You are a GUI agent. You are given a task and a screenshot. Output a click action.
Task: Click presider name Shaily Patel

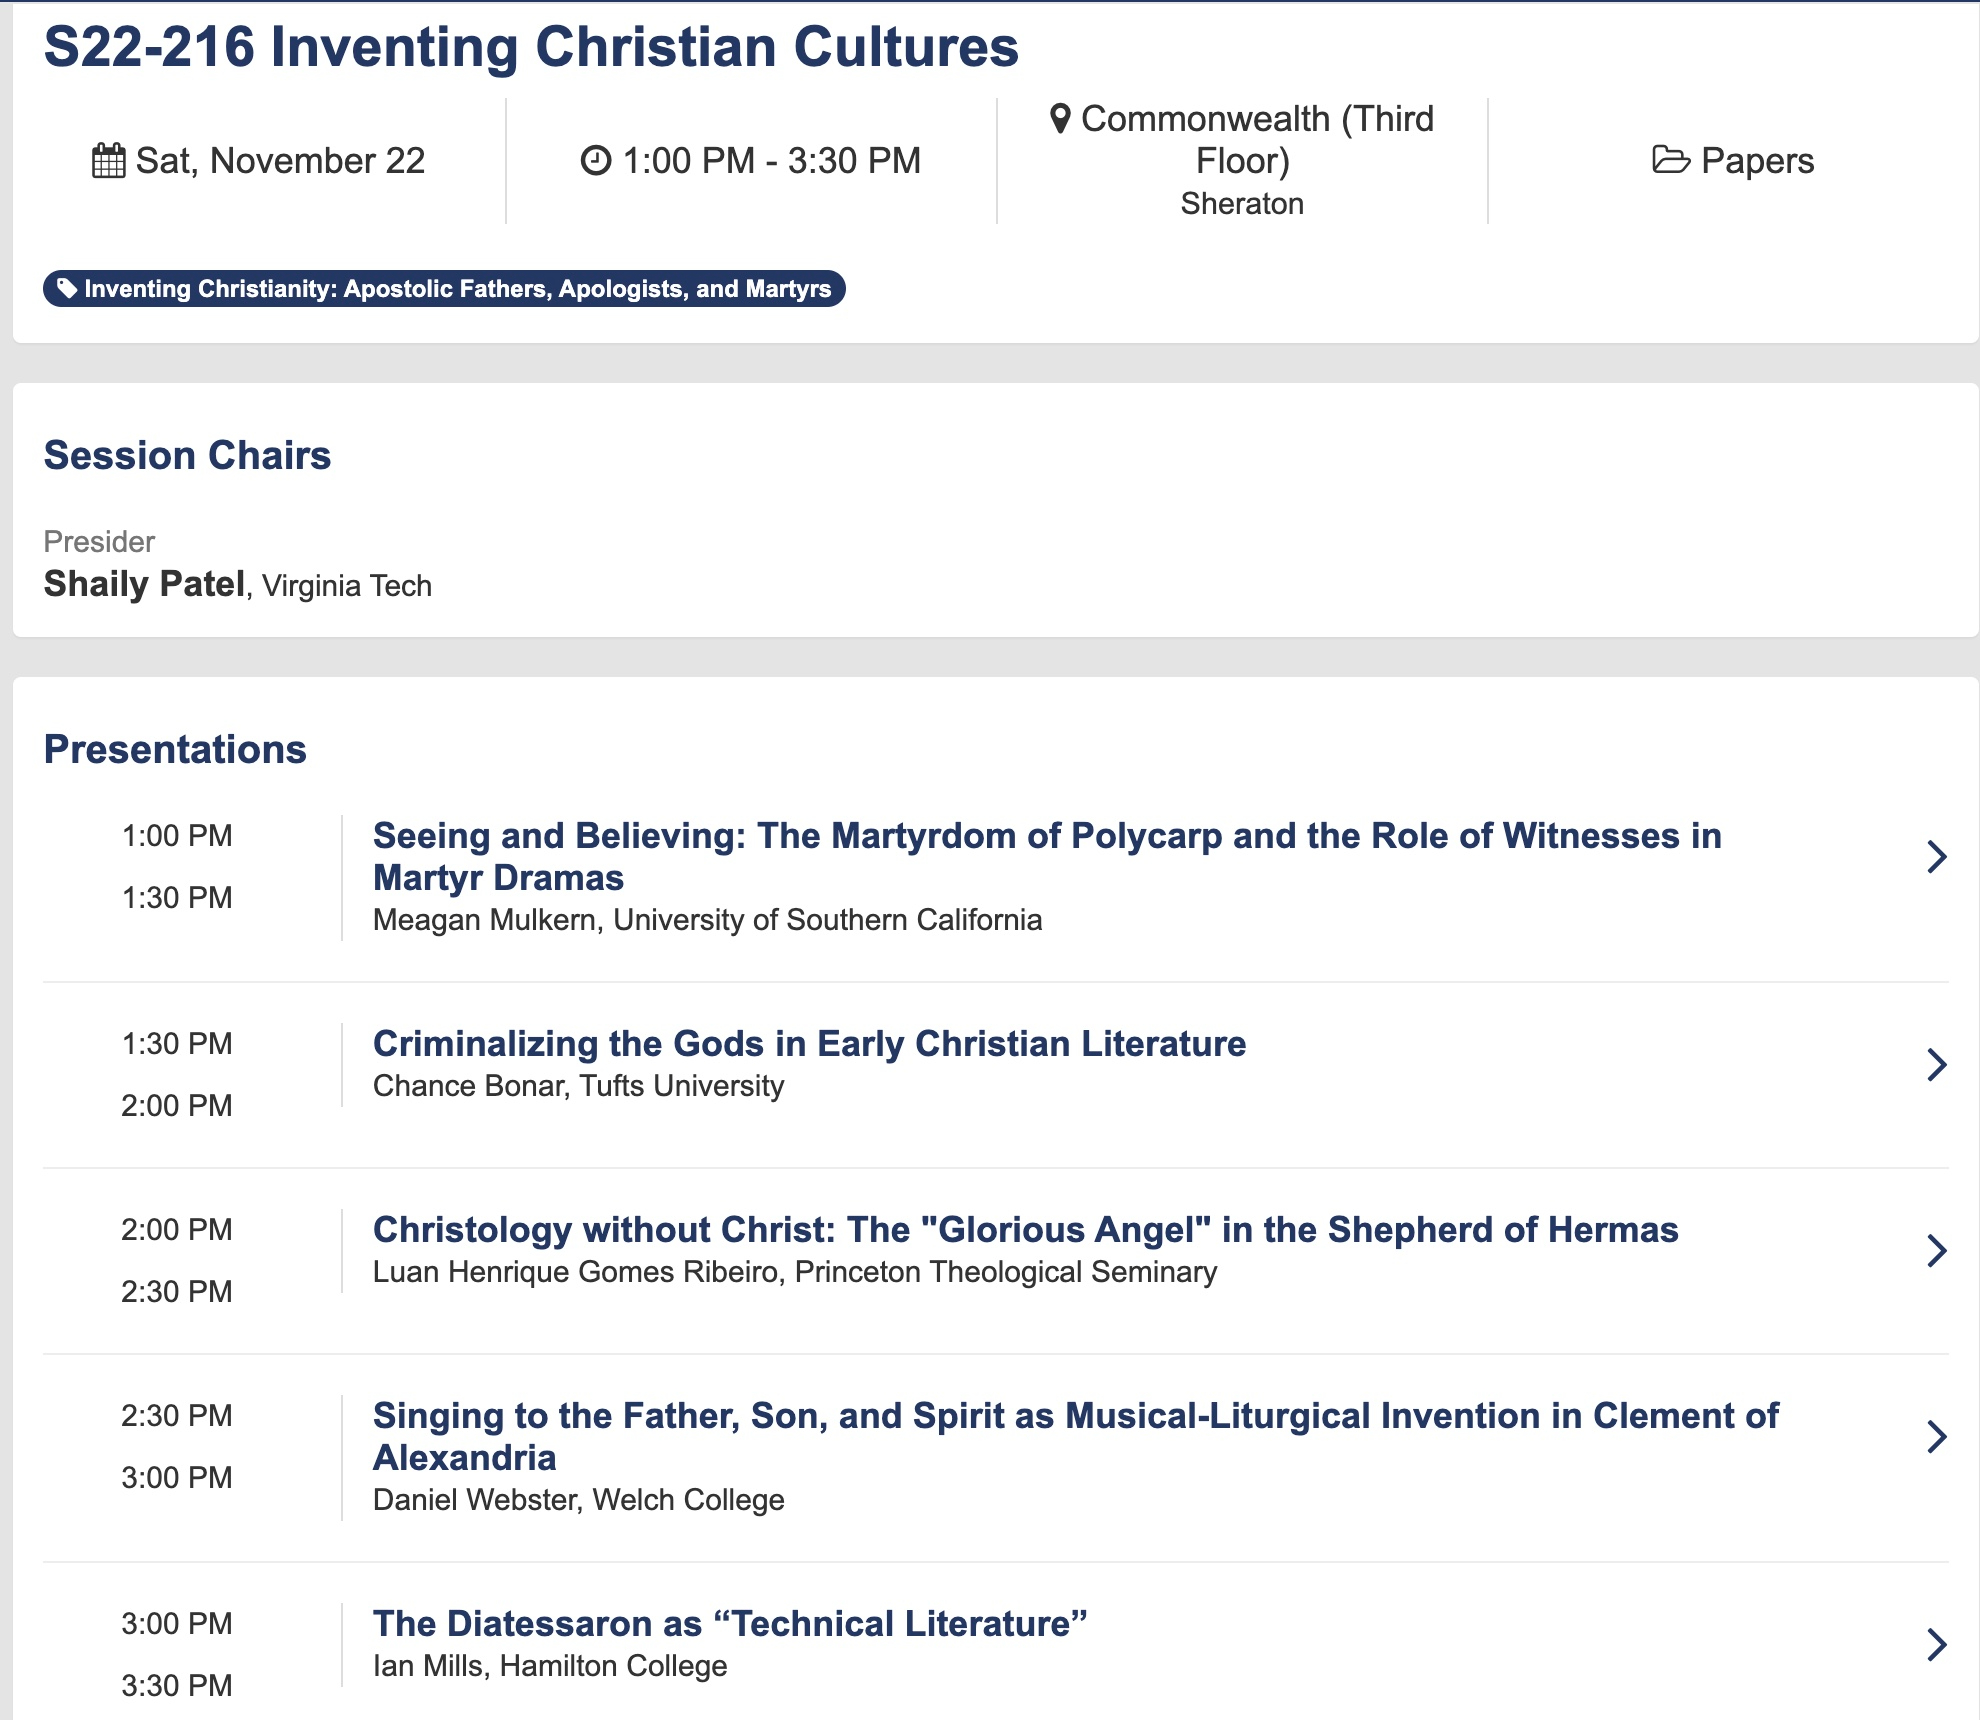[x=145, y=584]
